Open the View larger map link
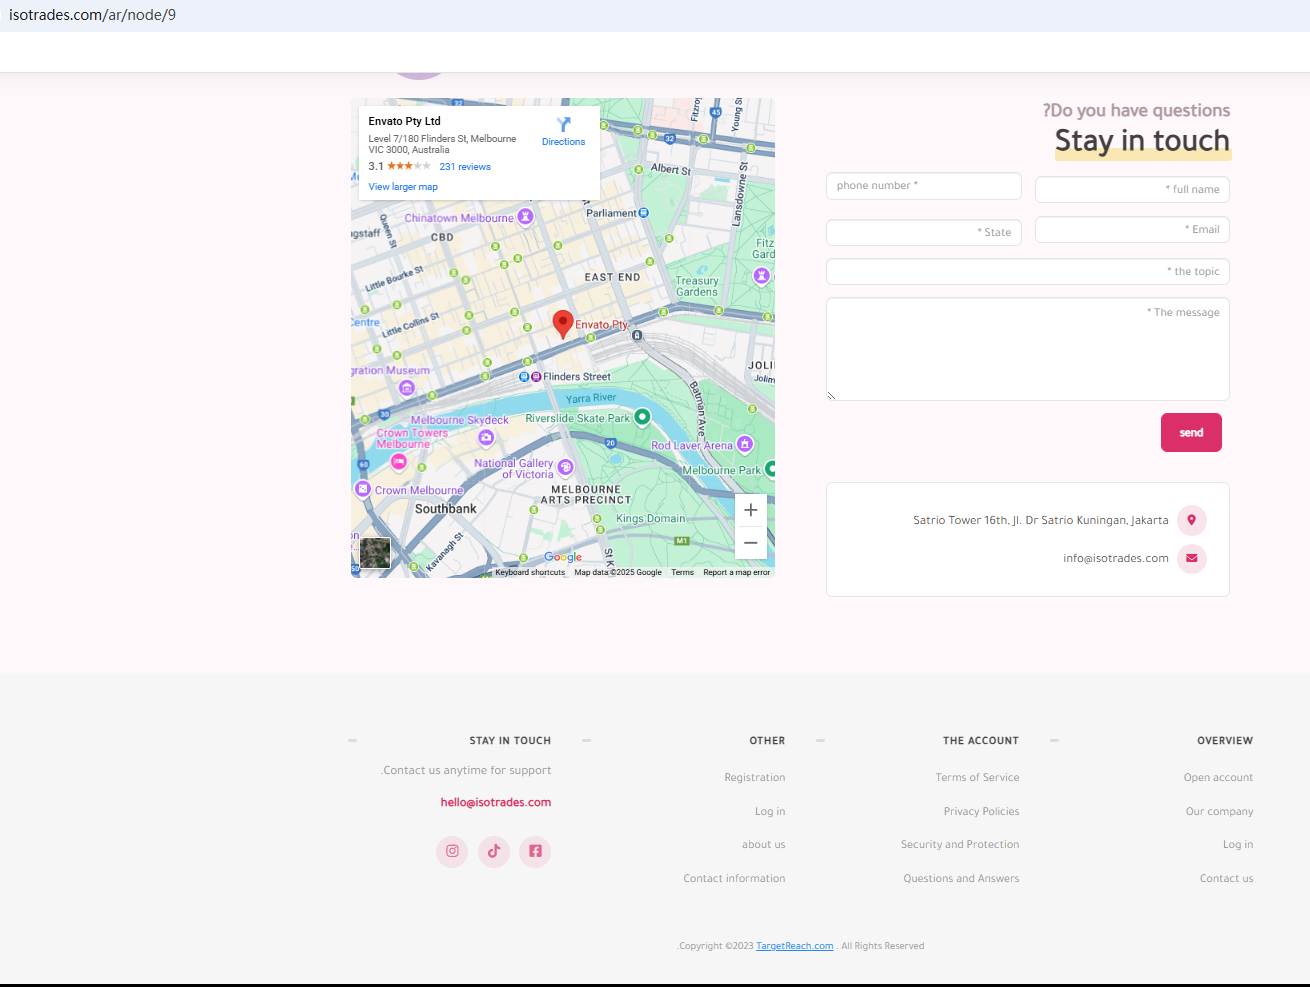 (x=403, y=187)
